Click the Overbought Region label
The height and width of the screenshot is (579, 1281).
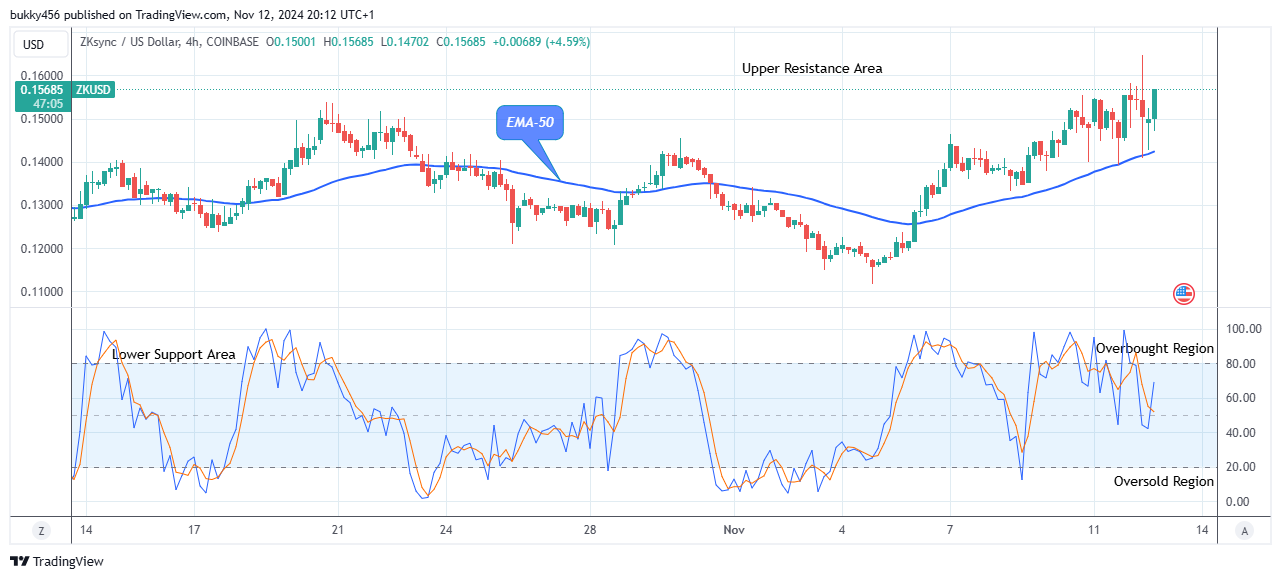(1155, 348)
